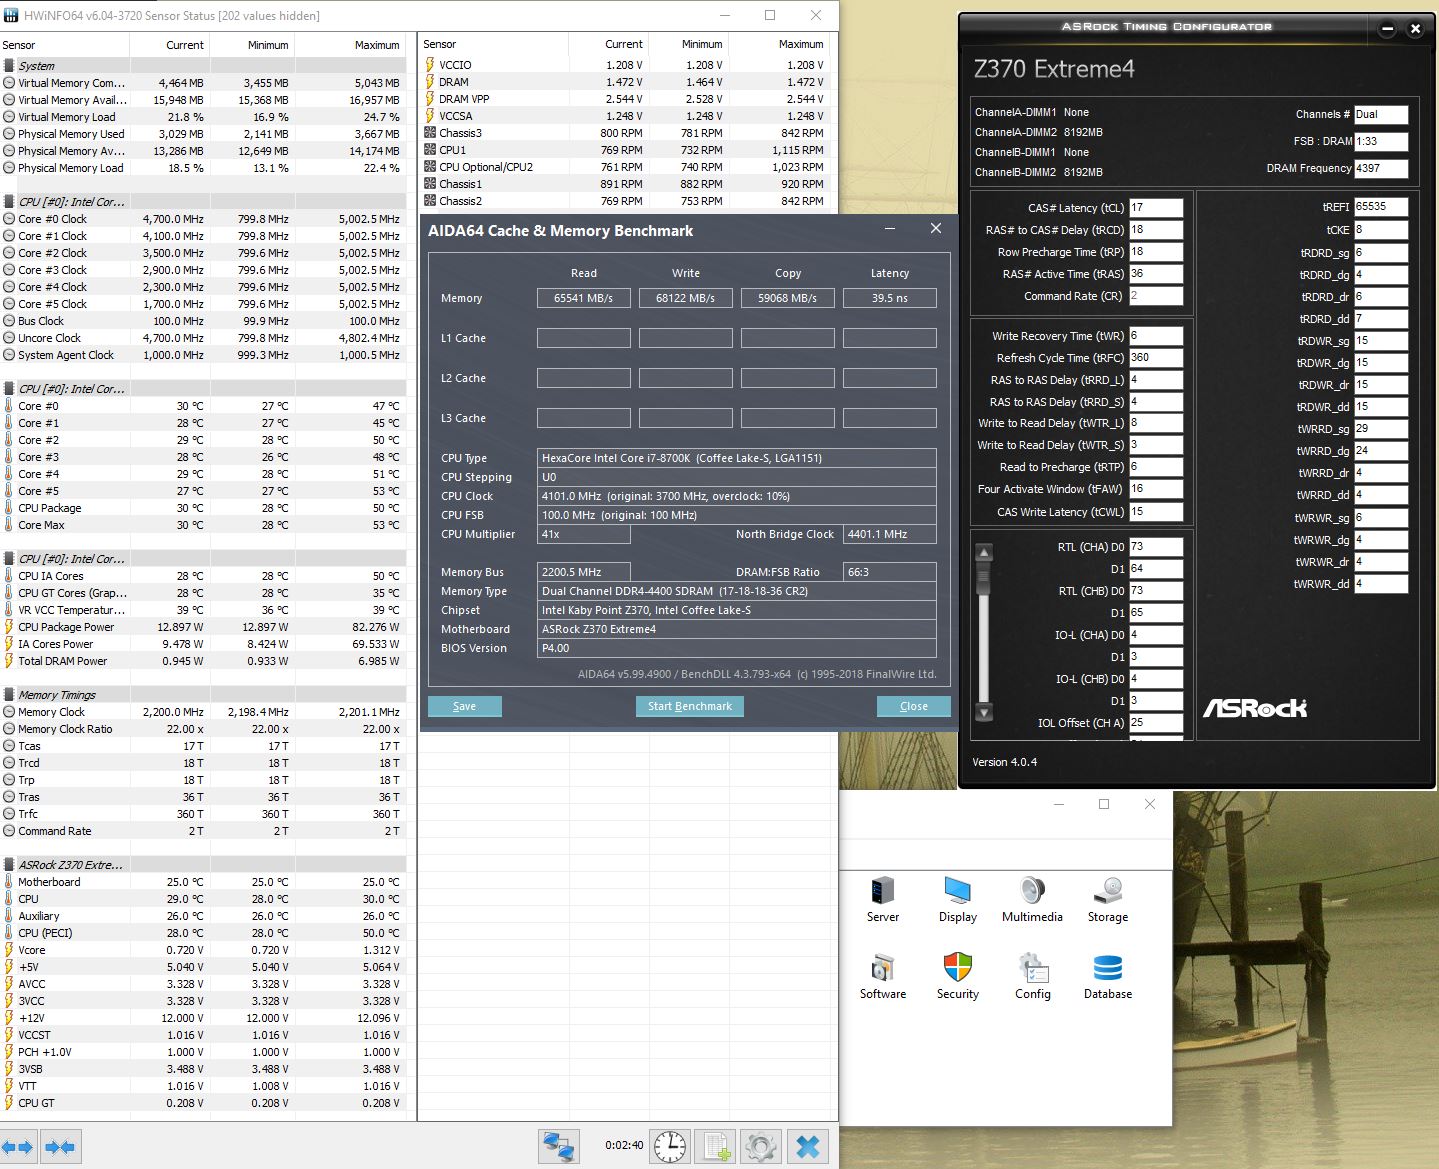Image resolution: width=1439 pixels, height=1169 pixels.
Task: Click the Current column header on left panel
Action: point(170,45)
